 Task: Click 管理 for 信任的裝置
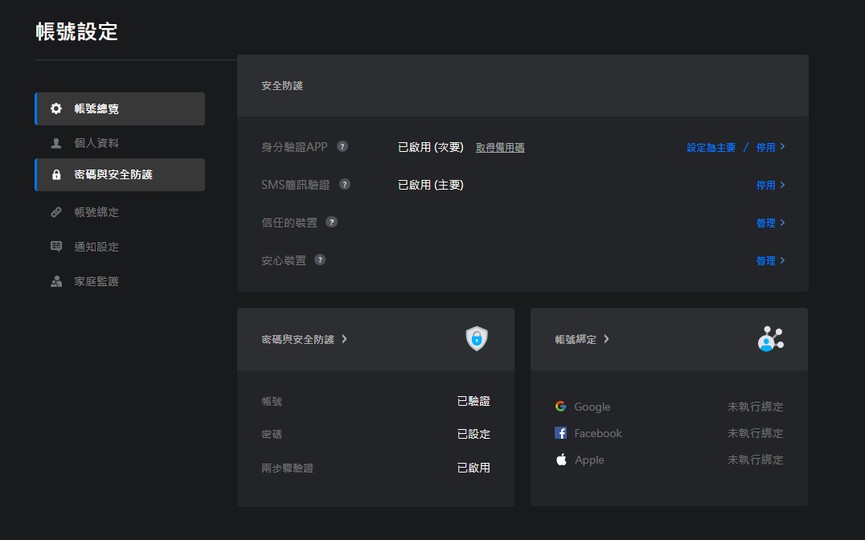(x=770, y=223)
